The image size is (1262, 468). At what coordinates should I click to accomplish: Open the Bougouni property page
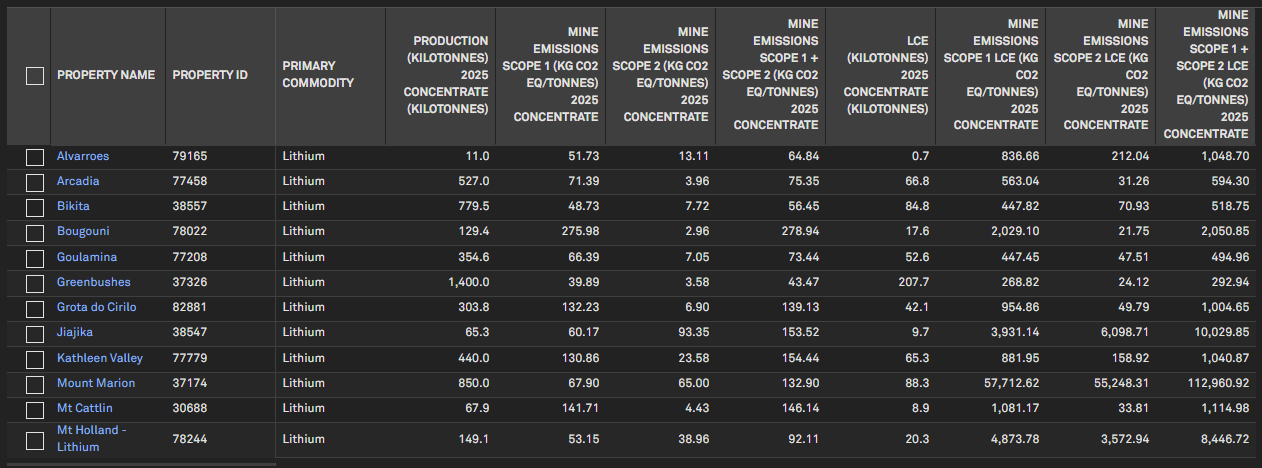(83, 232)
